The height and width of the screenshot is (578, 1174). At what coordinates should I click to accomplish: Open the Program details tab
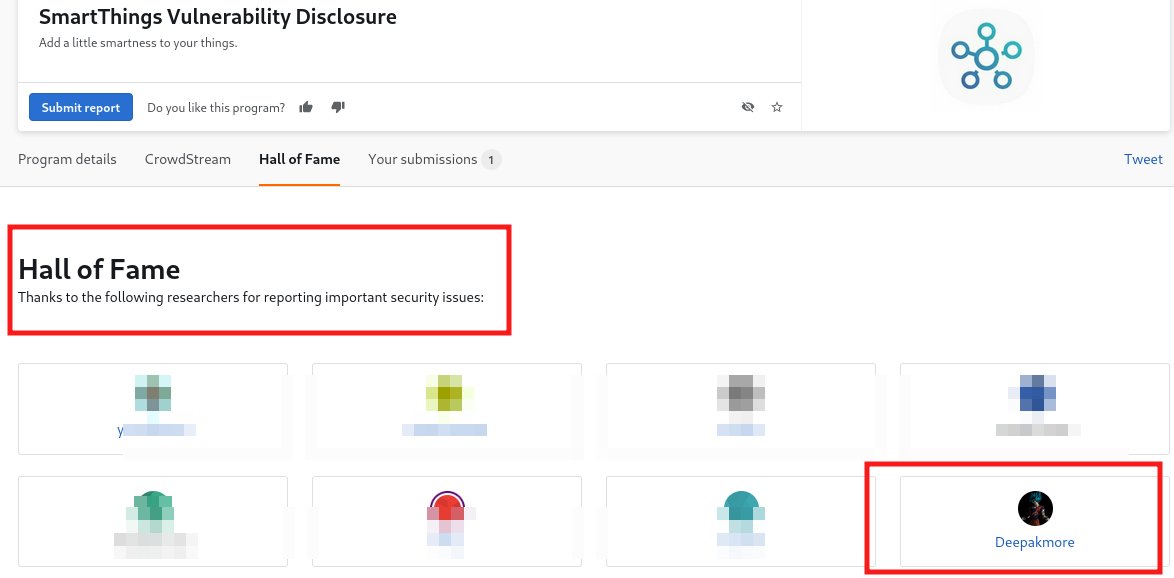pyautogui.click(x=67, y=159)
